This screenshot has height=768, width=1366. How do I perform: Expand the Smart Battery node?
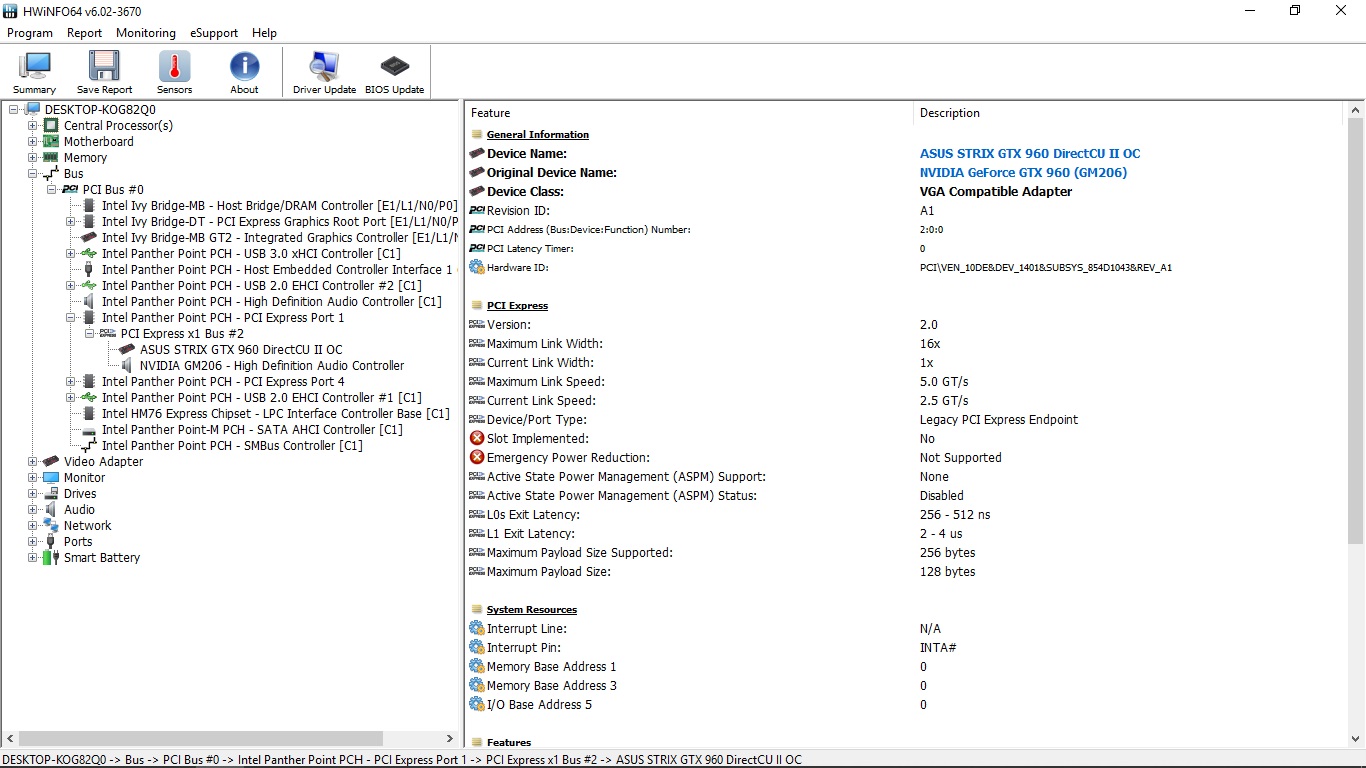[33, 558]
